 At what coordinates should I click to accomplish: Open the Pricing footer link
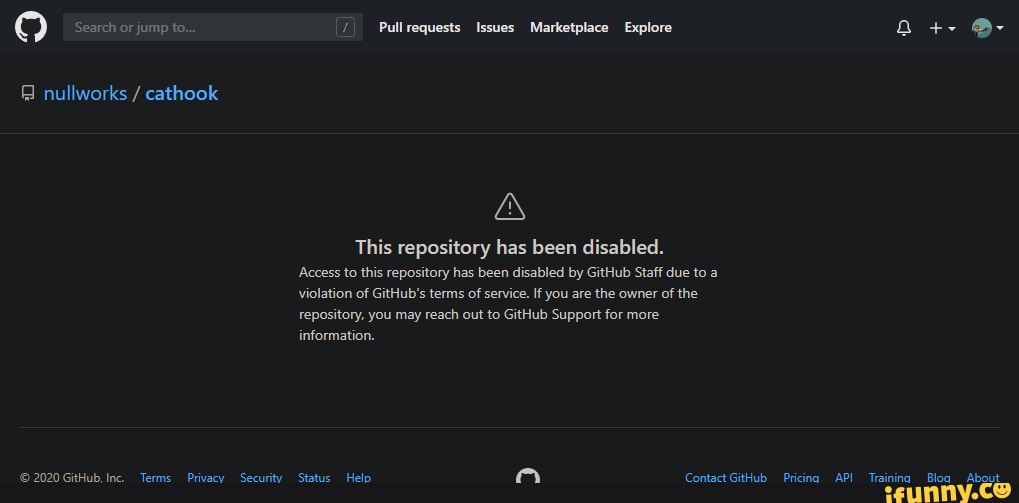tap(801, 478)
